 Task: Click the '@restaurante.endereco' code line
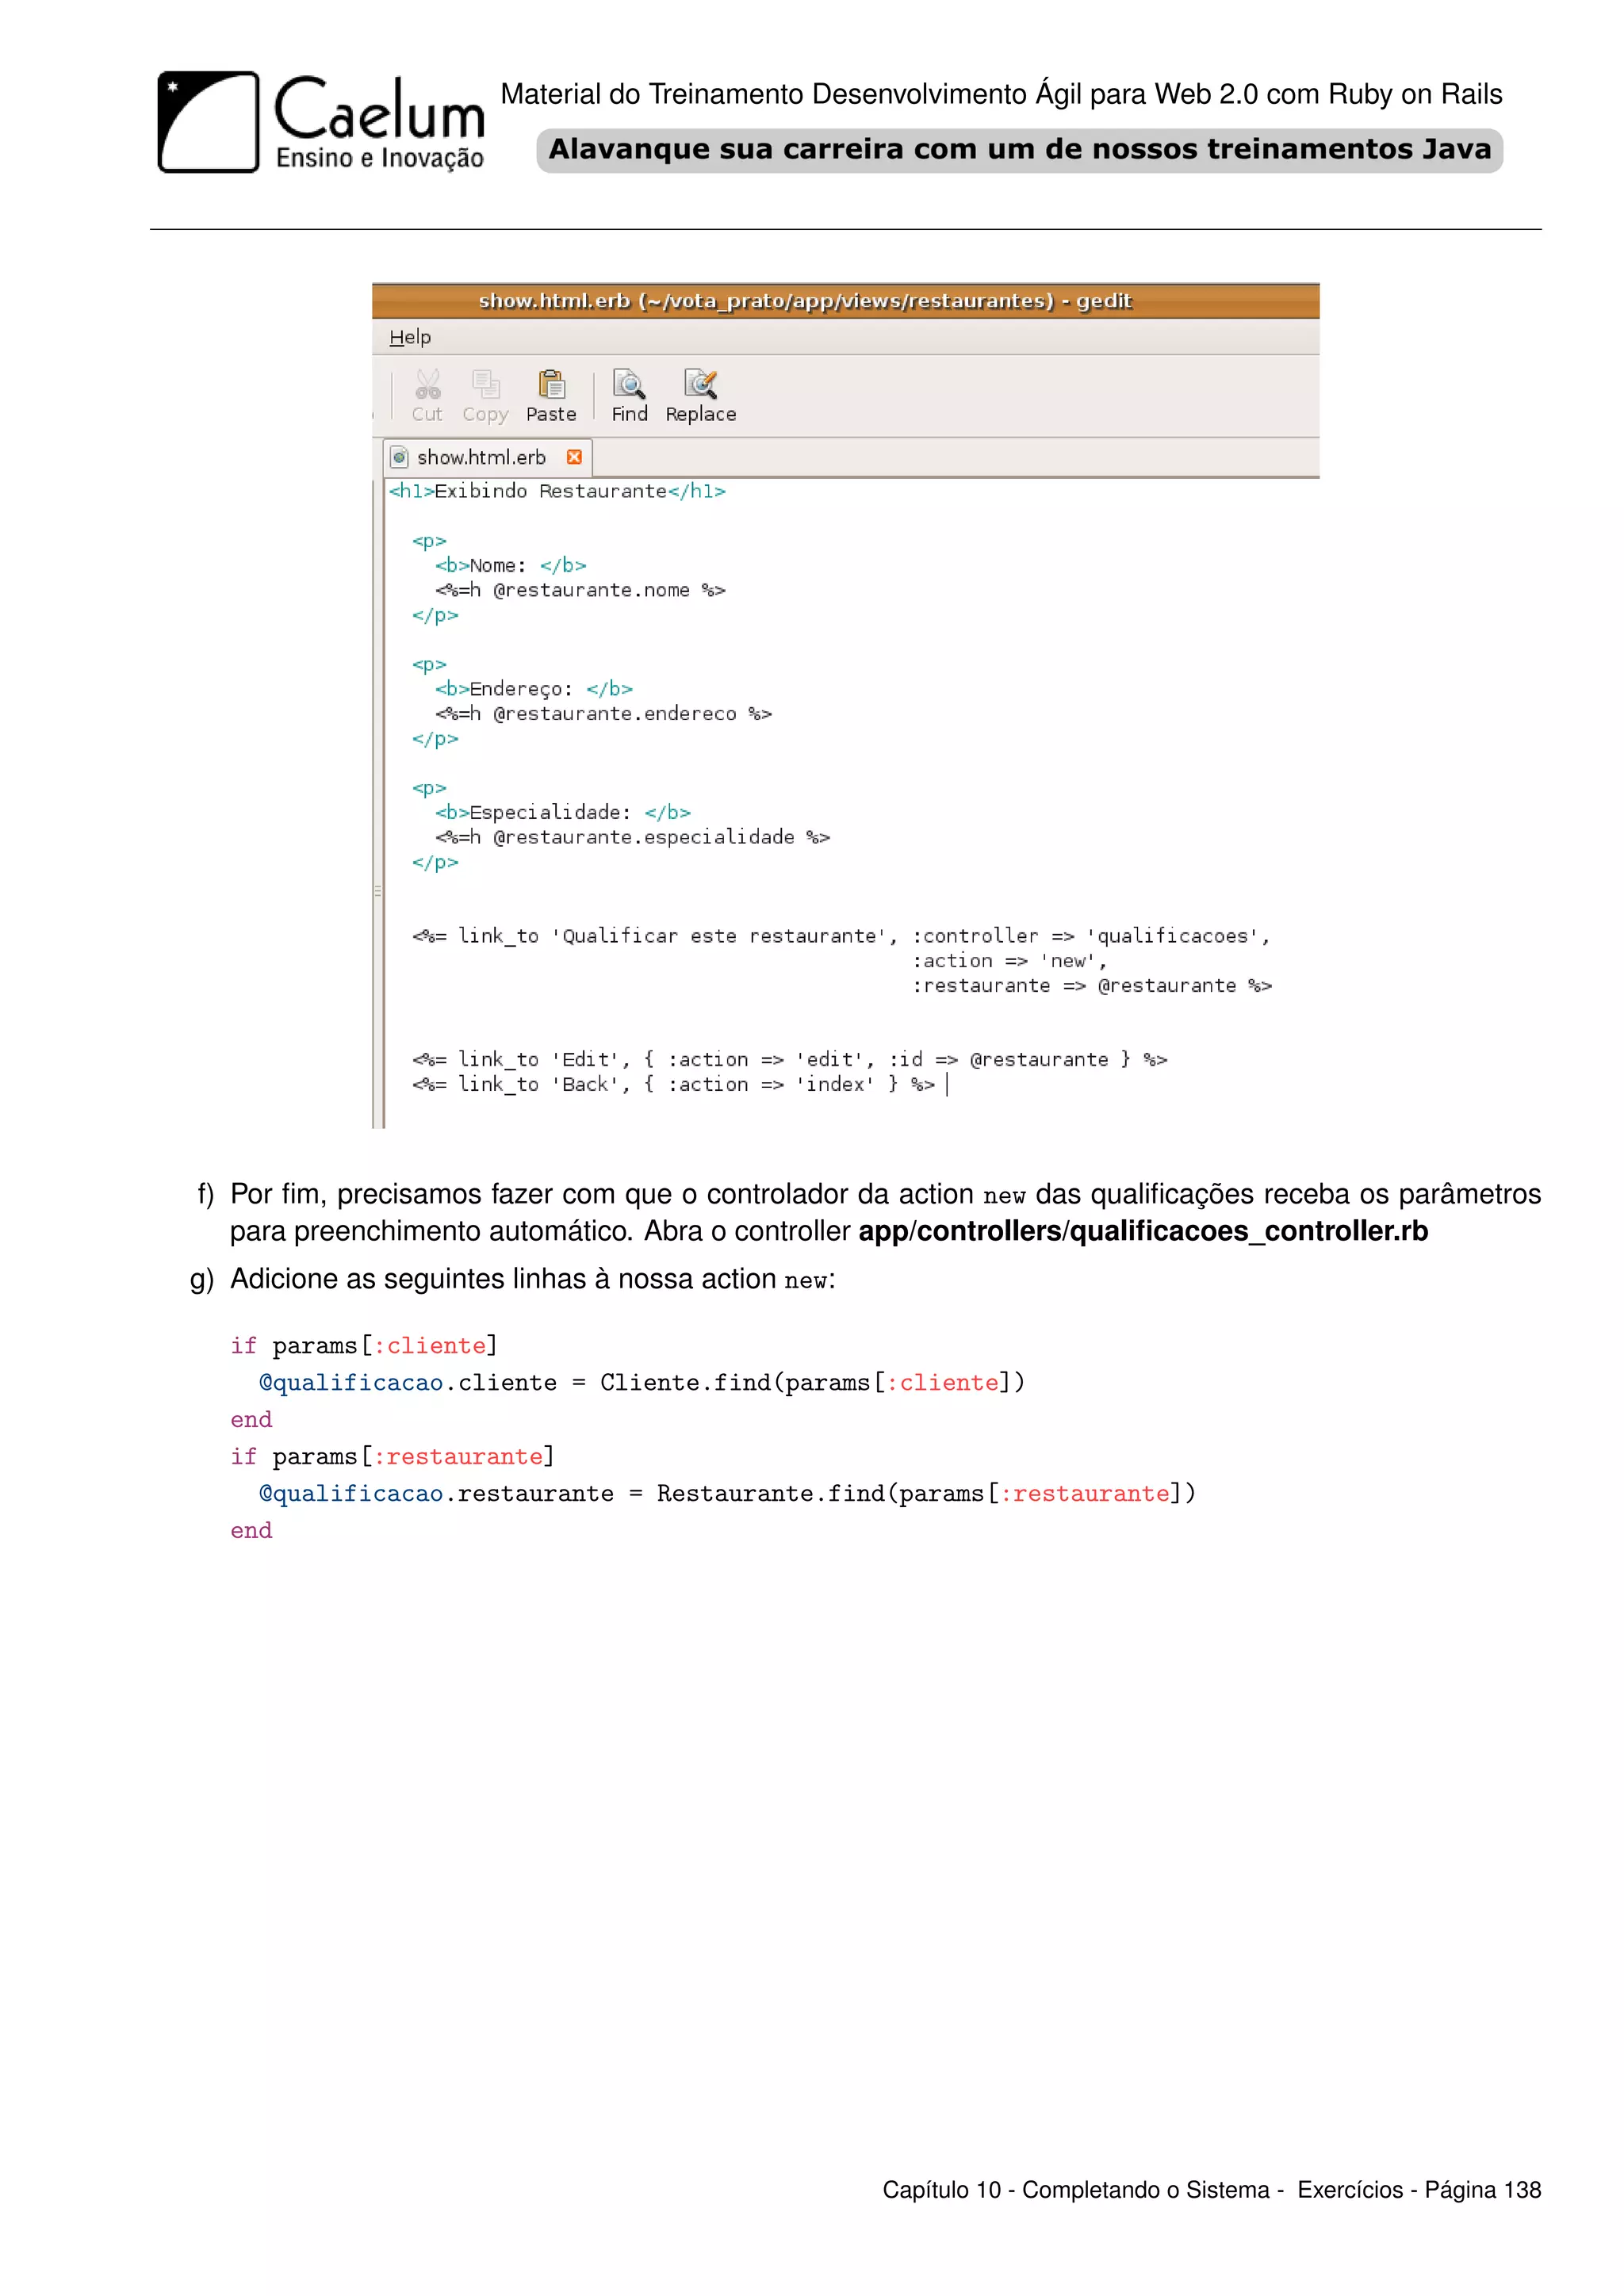click(x=603, y=714)
